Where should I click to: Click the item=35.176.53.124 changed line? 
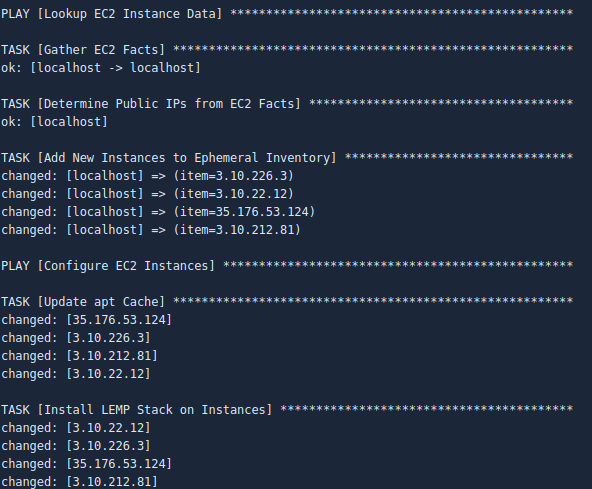[158, 212]
